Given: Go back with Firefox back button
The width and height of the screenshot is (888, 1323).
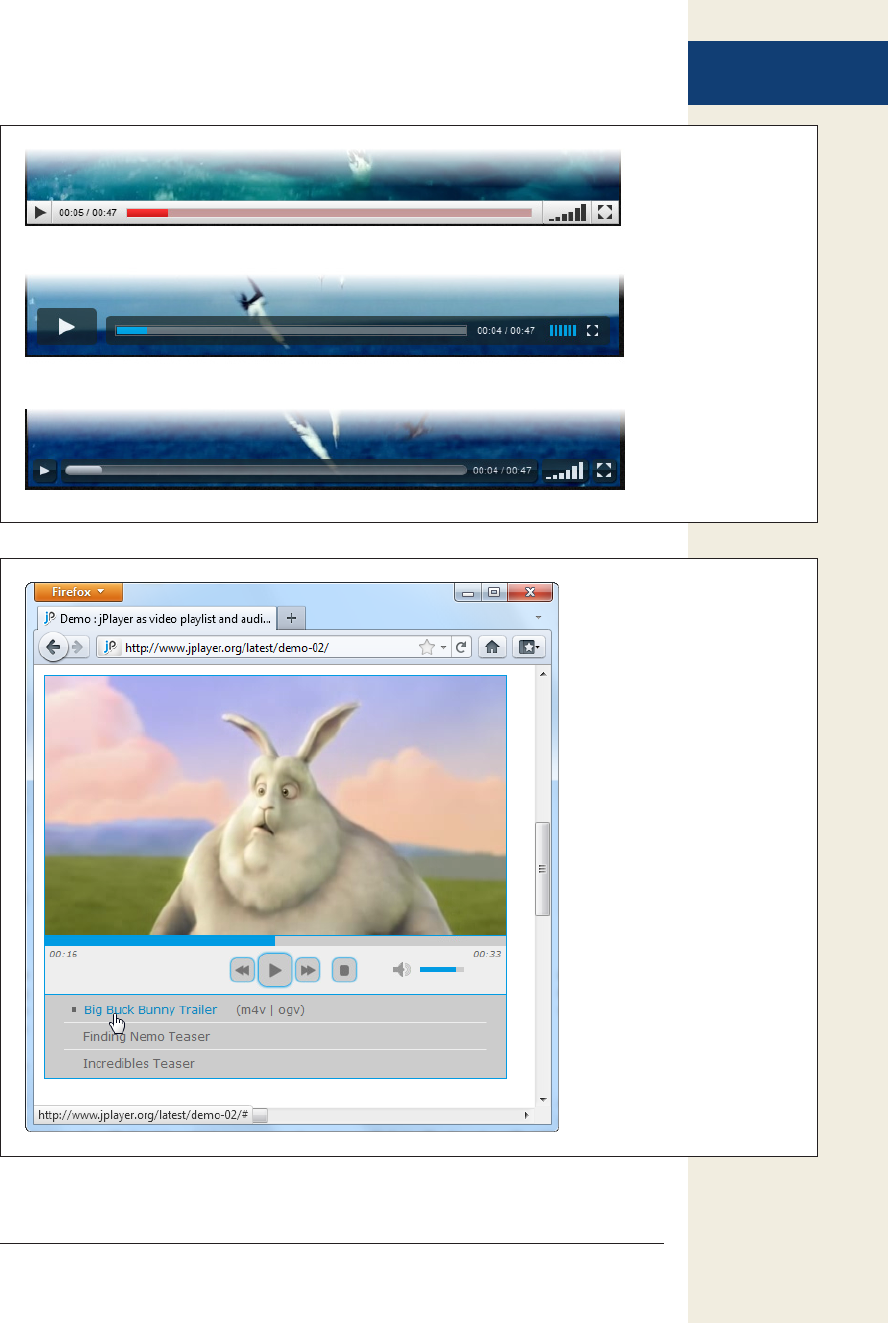Looking at the screenshot, I should [x=53, y=647].
